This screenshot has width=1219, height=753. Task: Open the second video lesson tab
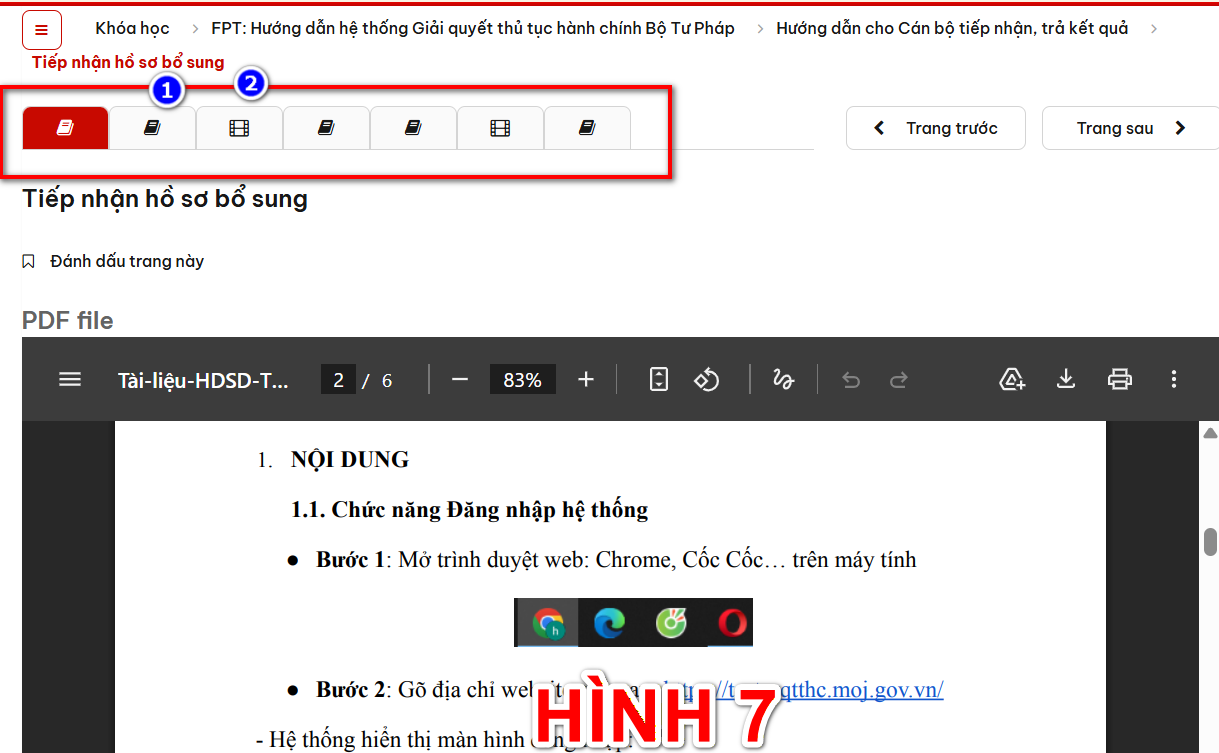pos(500,128)
